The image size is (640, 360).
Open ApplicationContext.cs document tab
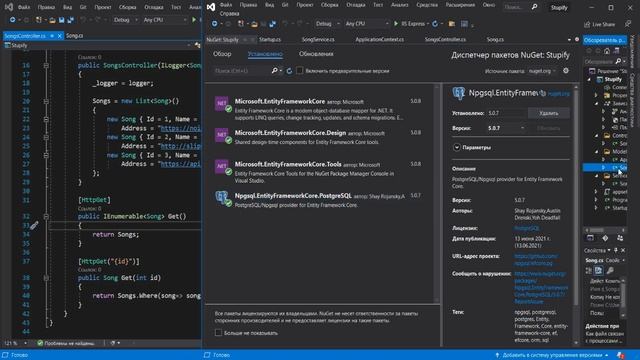pyautogui.click(x=380, y=40)
